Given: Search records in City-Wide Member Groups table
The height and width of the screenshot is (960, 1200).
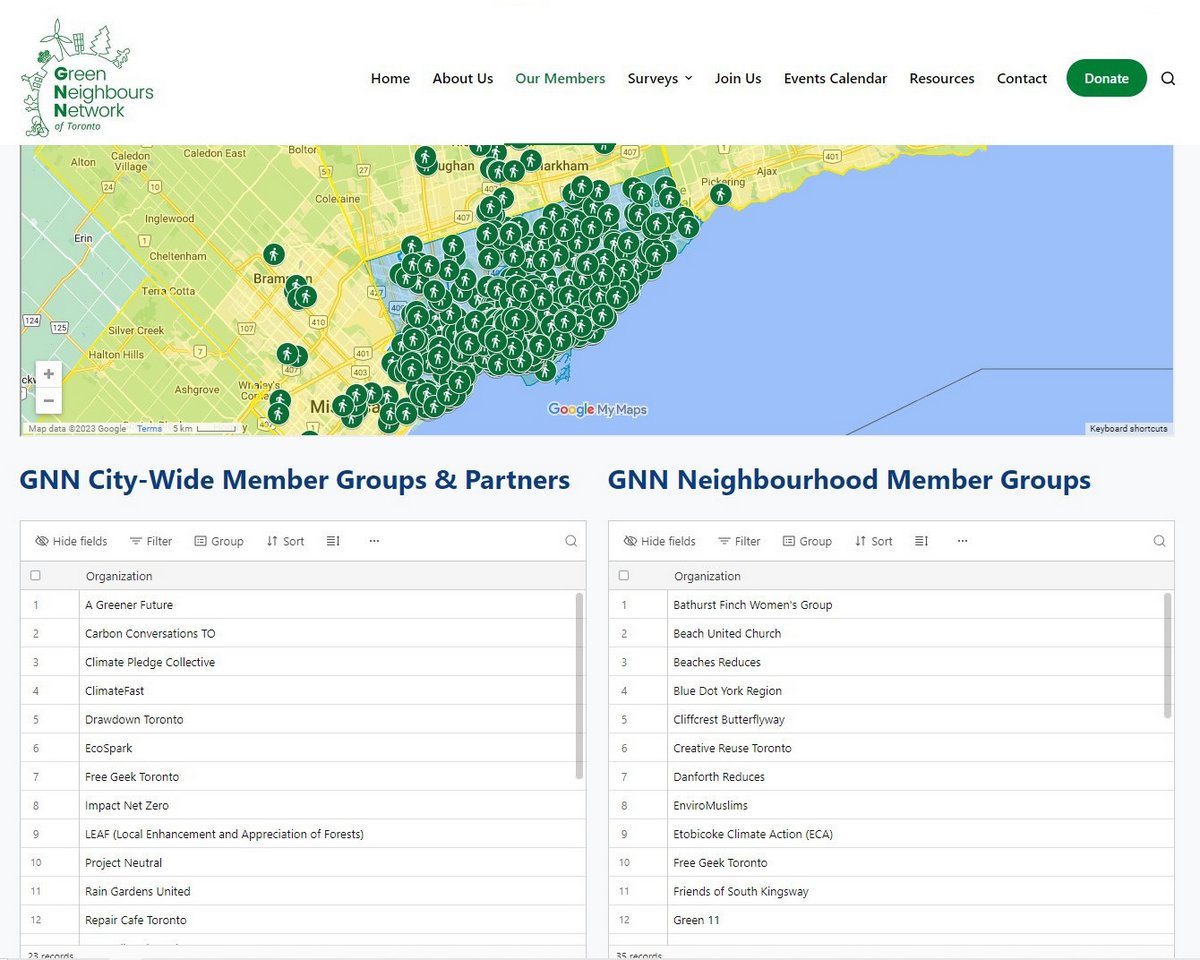Looking at the screenshot, I should pos(571,541).
